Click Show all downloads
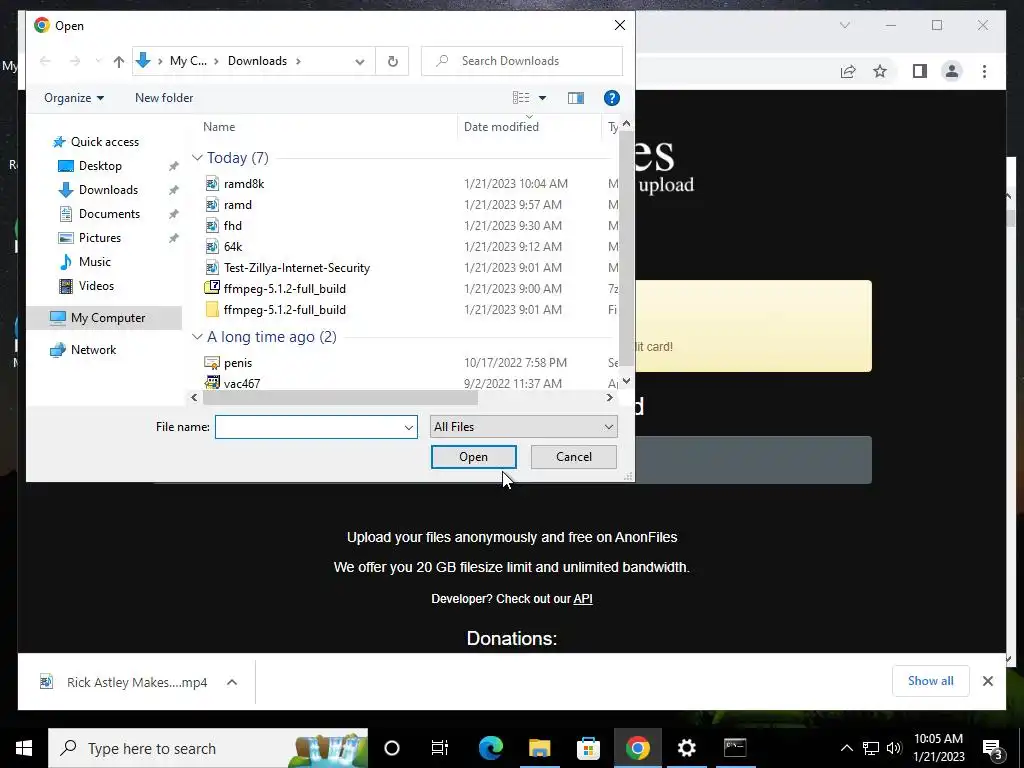The height and width of the screenshot is (768, 1024). (x=931, y=681)
